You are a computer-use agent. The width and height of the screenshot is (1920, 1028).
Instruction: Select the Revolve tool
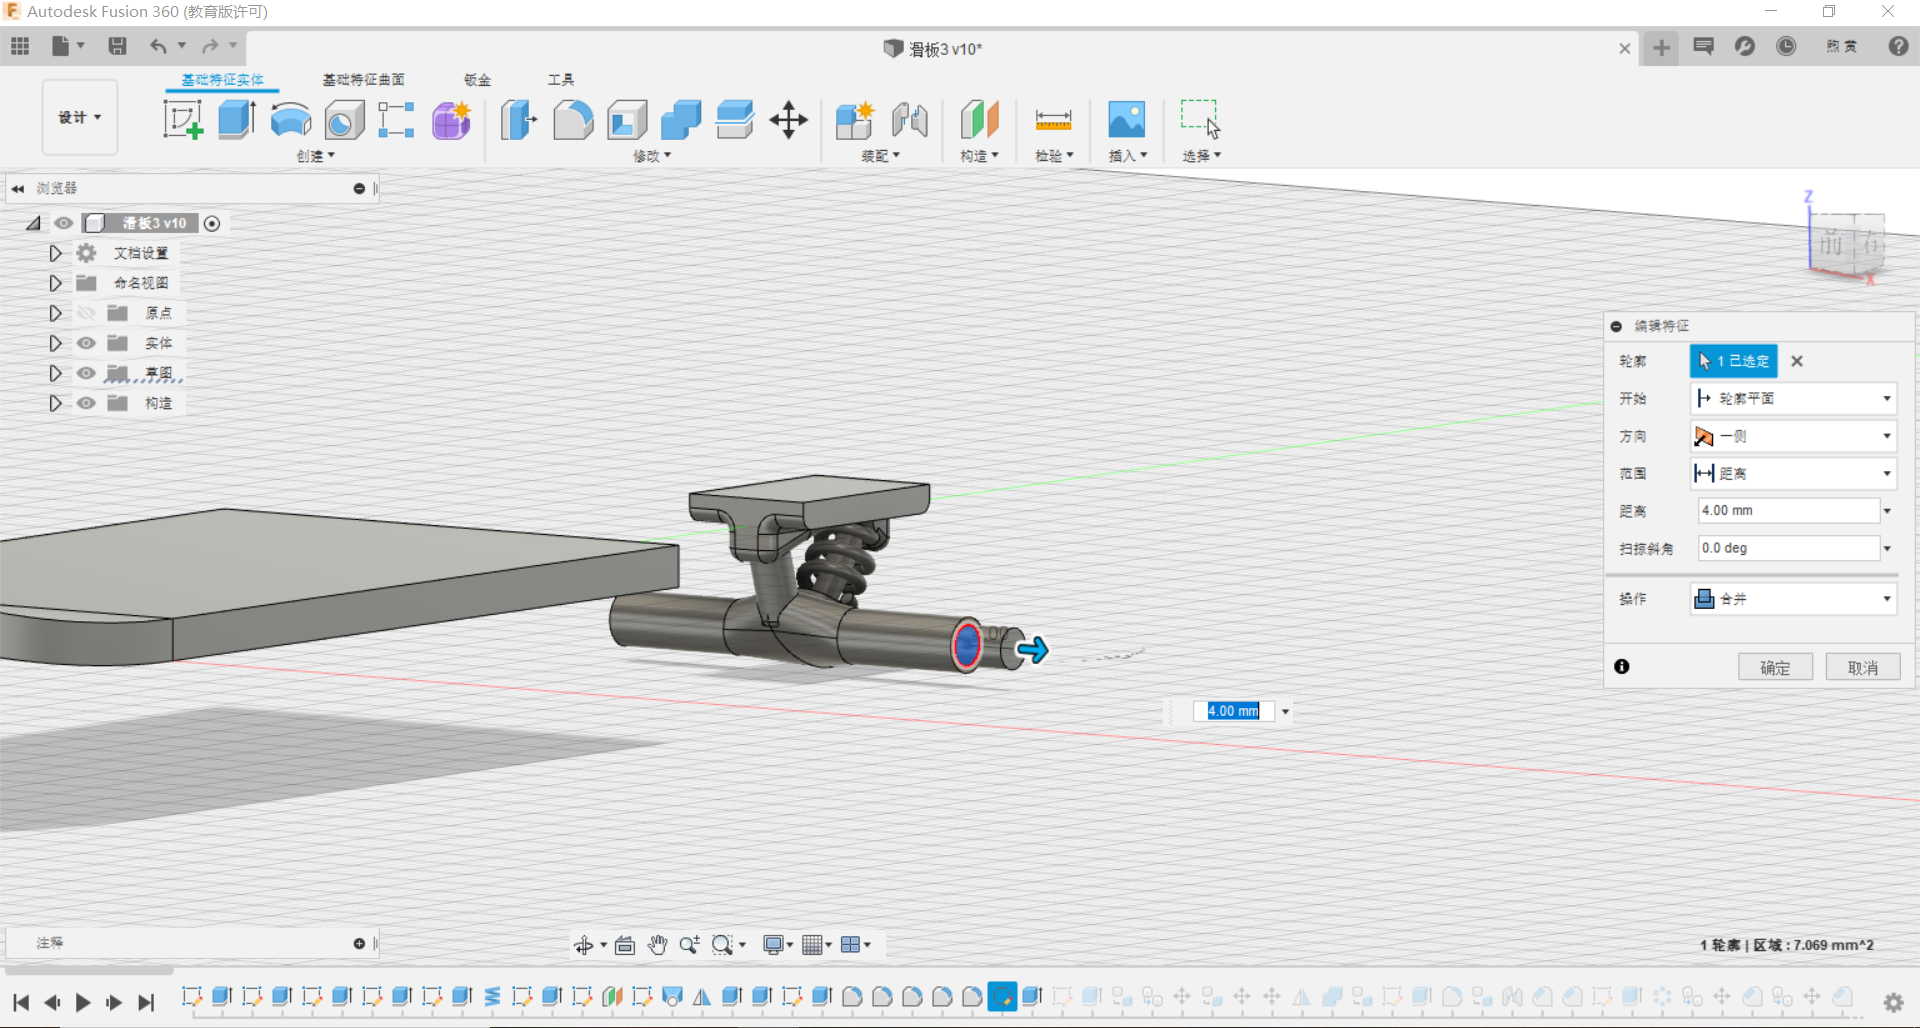[291, 120]
